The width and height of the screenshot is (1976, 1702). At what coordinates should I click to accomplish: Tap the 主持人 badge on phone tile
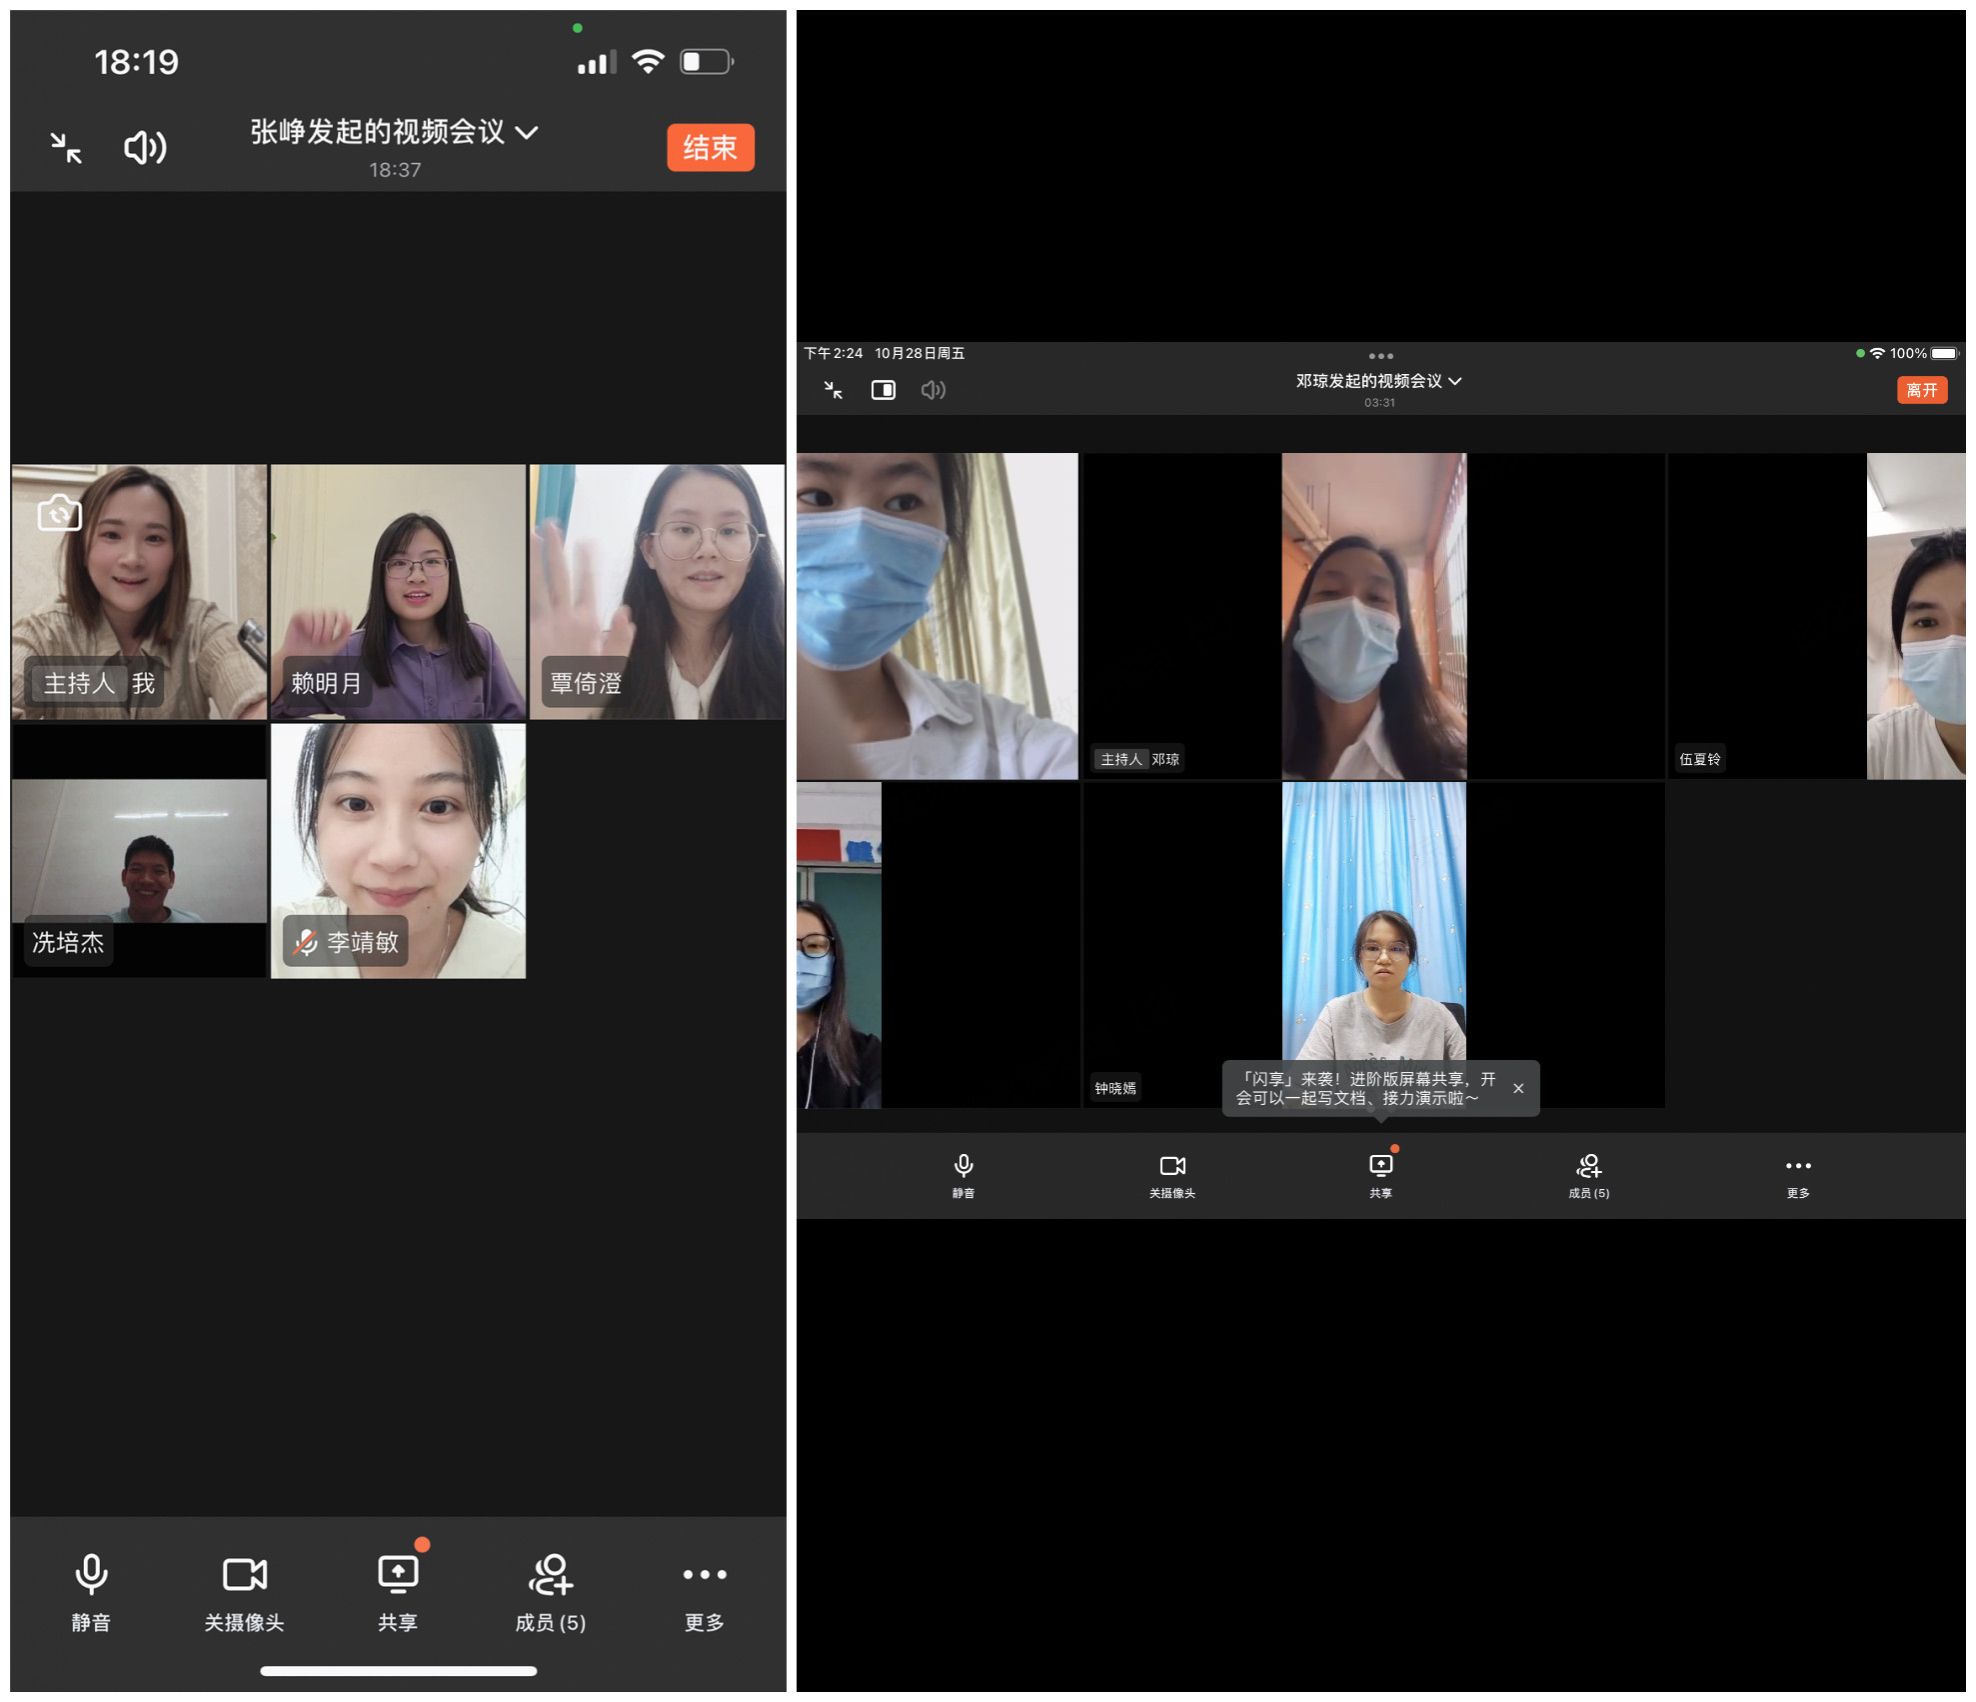pos(77,683)
